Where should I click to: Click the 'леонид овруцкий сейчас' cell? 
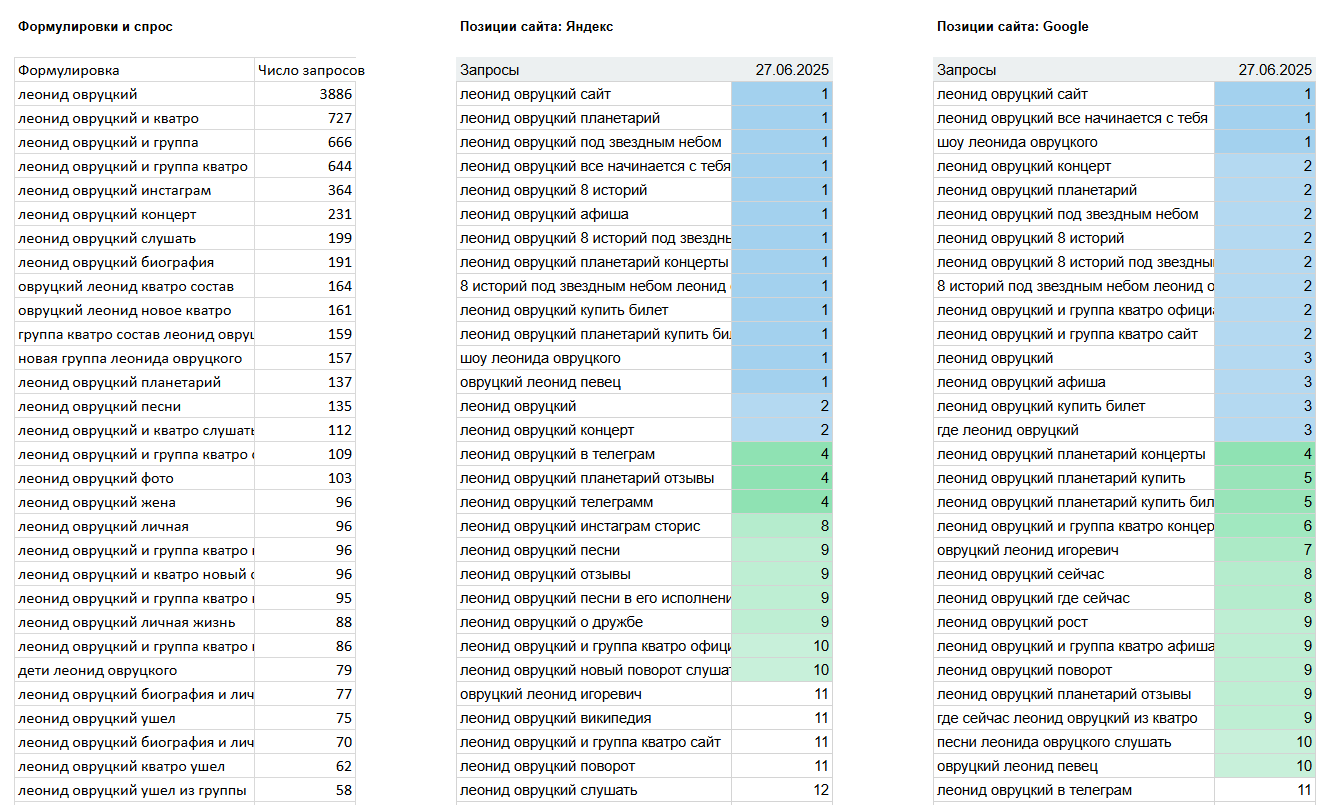pyautogui.click(x=1074, y=574)
